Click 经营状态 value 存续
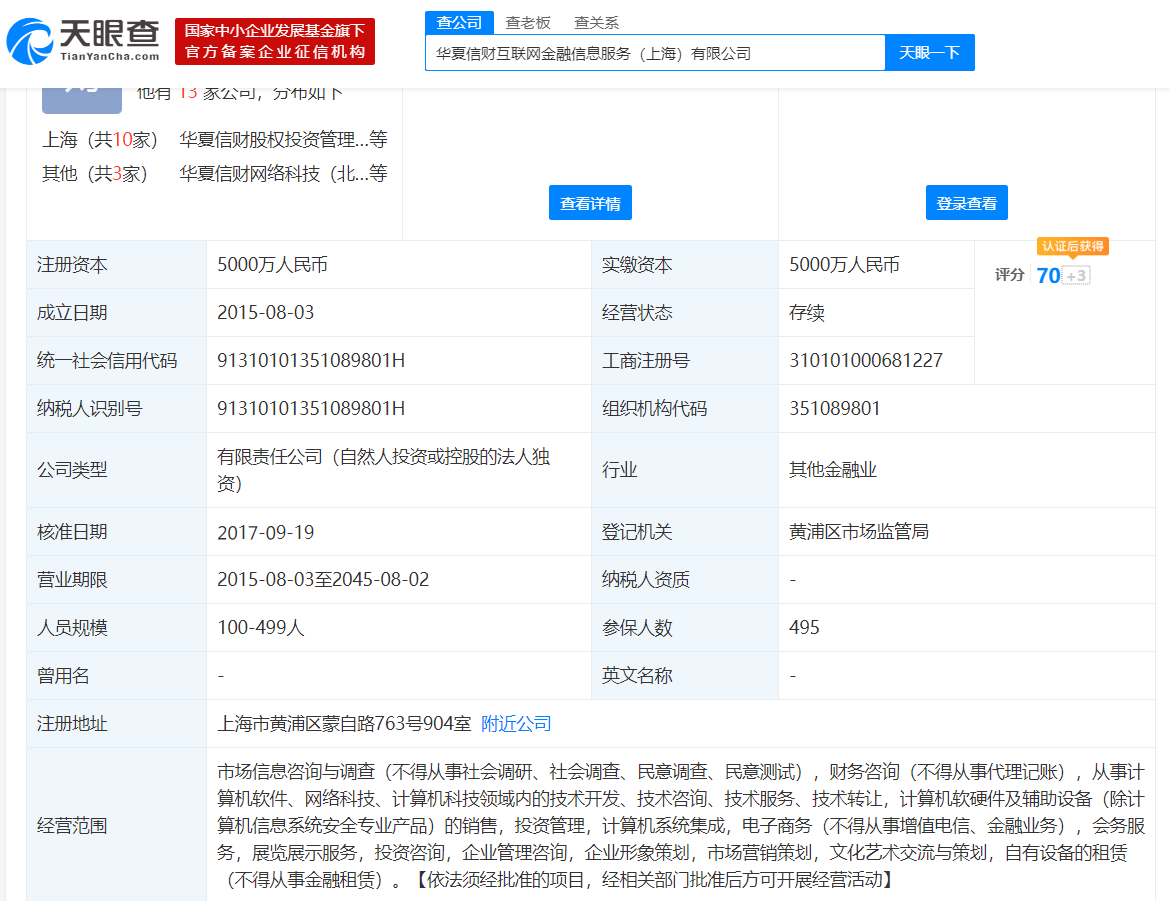1169x901 pixels. click(807, 312)
